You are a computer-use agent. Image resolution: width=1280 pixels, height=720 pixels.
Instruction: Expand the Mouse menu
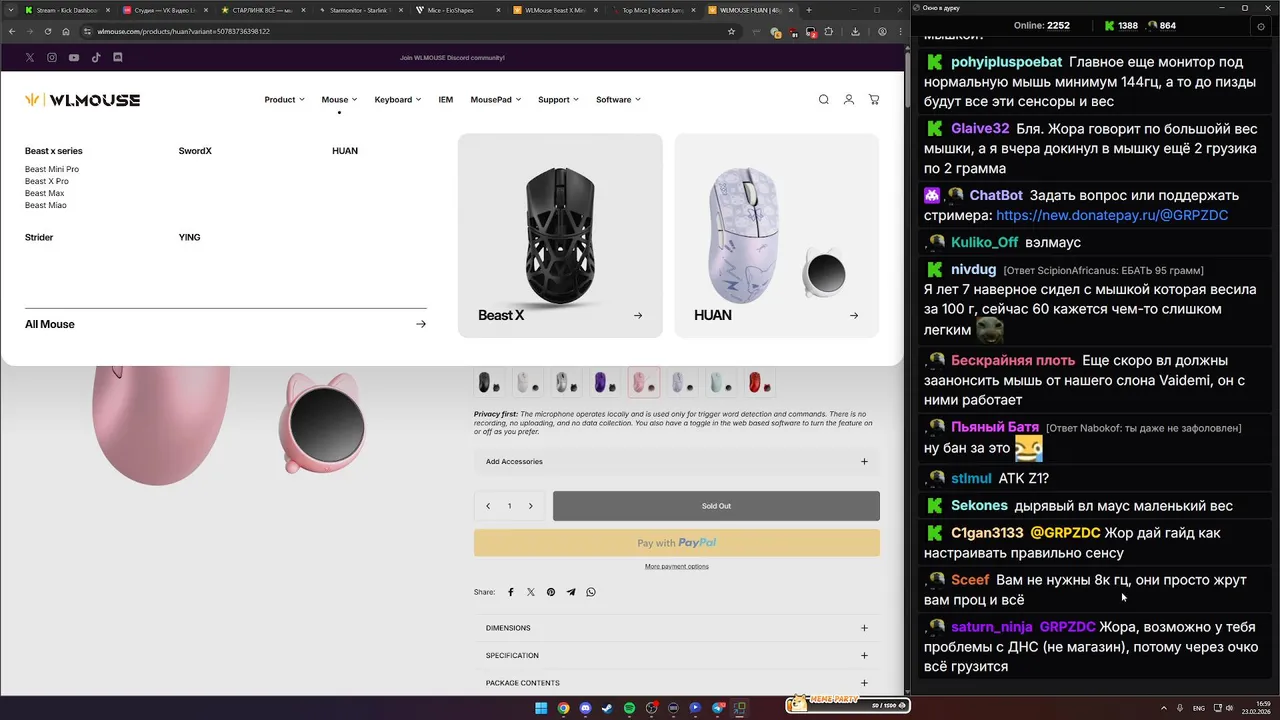pyautogui.click(x=340, y=100)
